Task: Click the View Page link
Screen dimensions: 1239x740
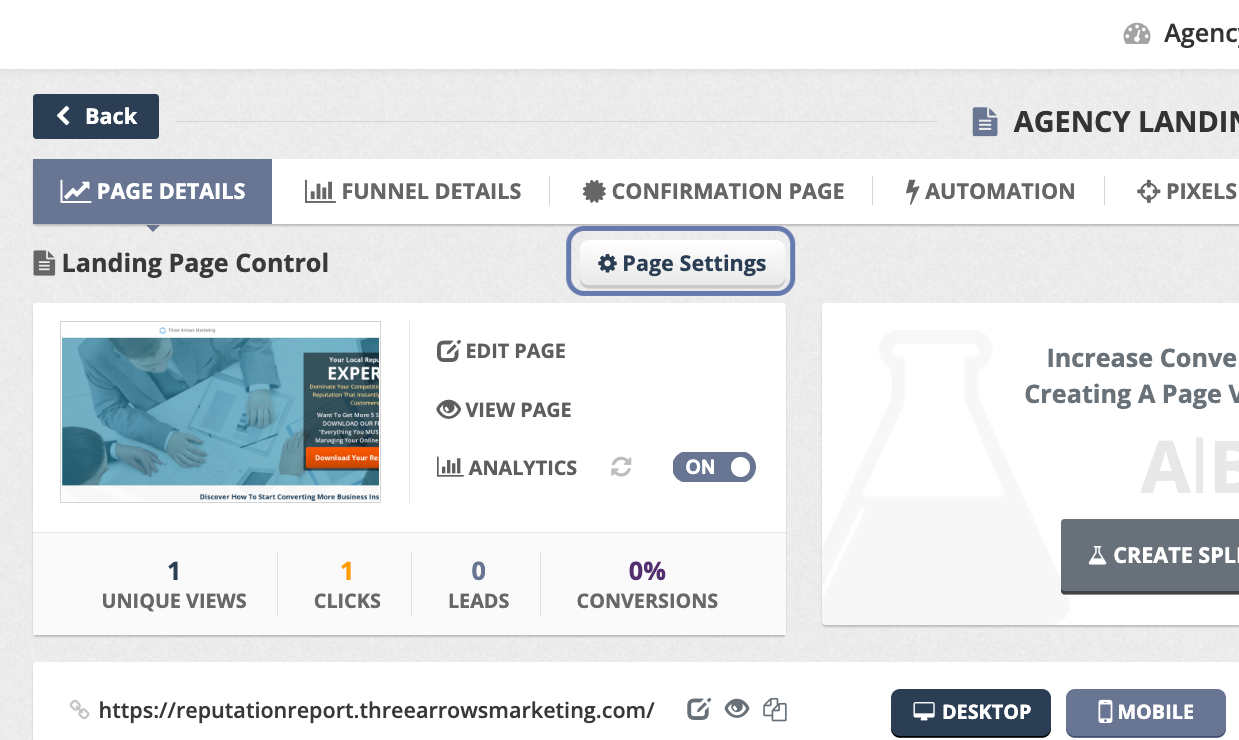Action: click(x=504, y=410)
